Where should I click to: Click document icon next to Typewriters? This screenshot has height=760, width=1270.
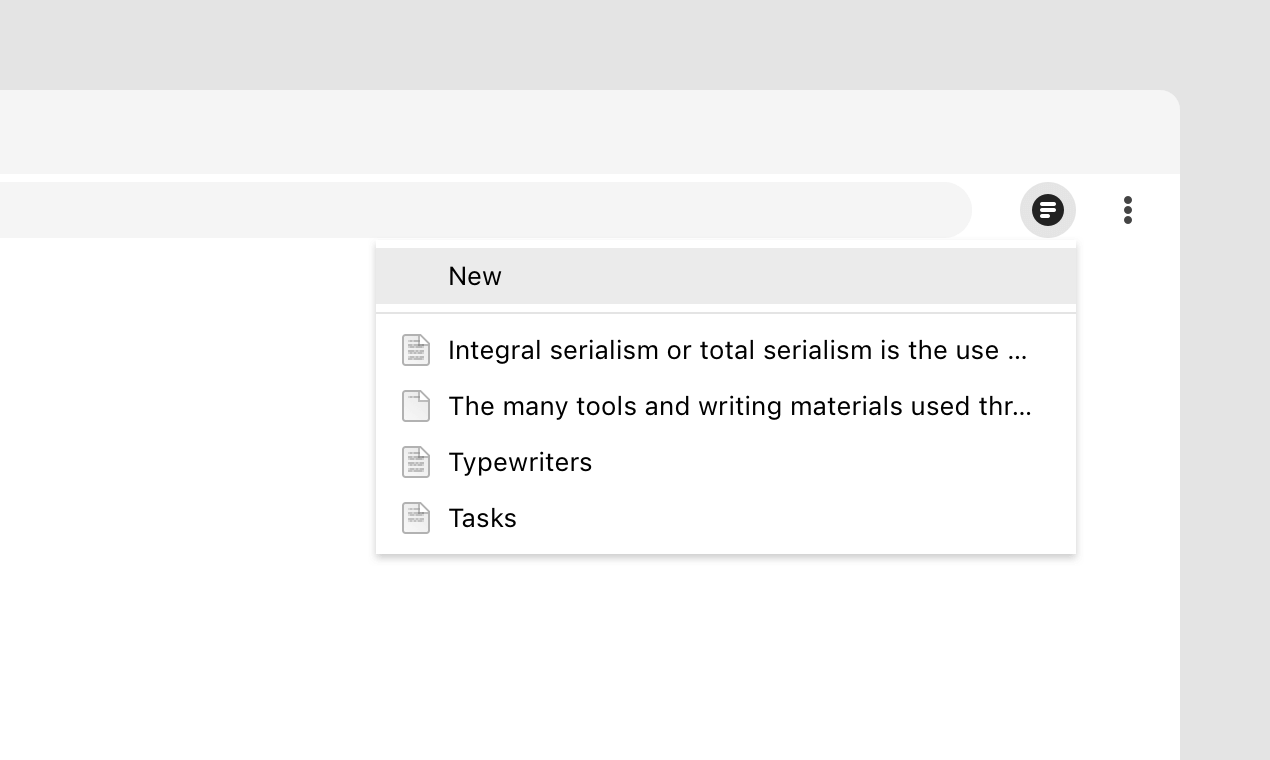click(416, 462)
